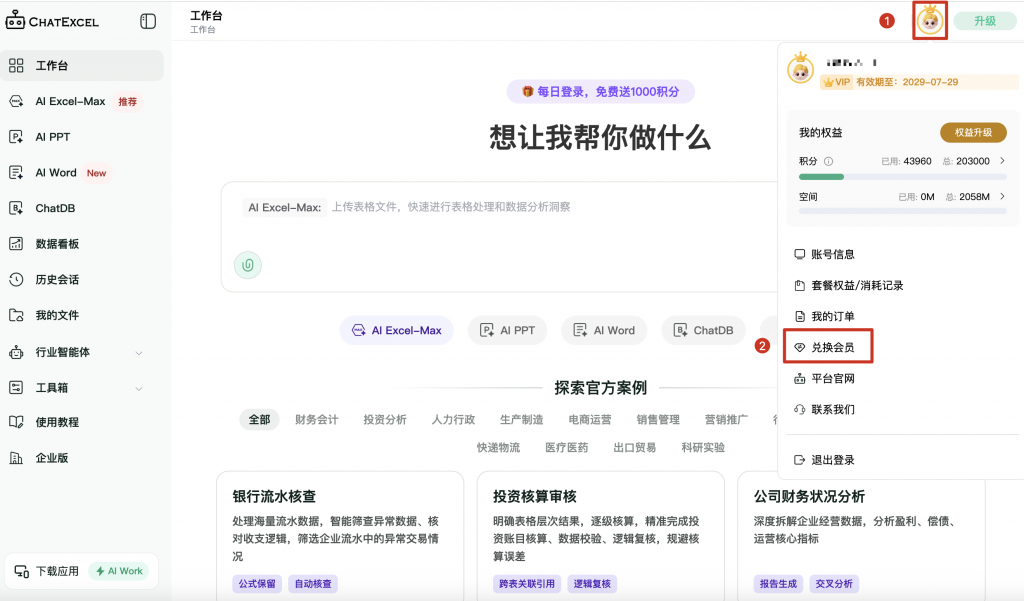Screen dimensions: 1024x601
Task: Expand the 工具箱 chevron
Action: (x=138, y=389)
